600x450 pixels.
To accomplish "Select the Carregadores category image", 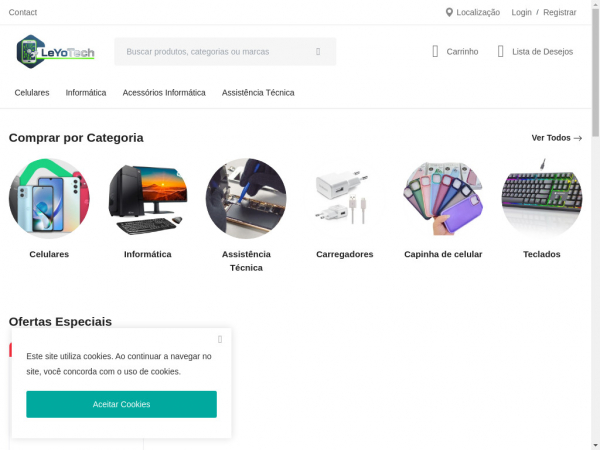I will pyautogui.click(x=344, y=198).
